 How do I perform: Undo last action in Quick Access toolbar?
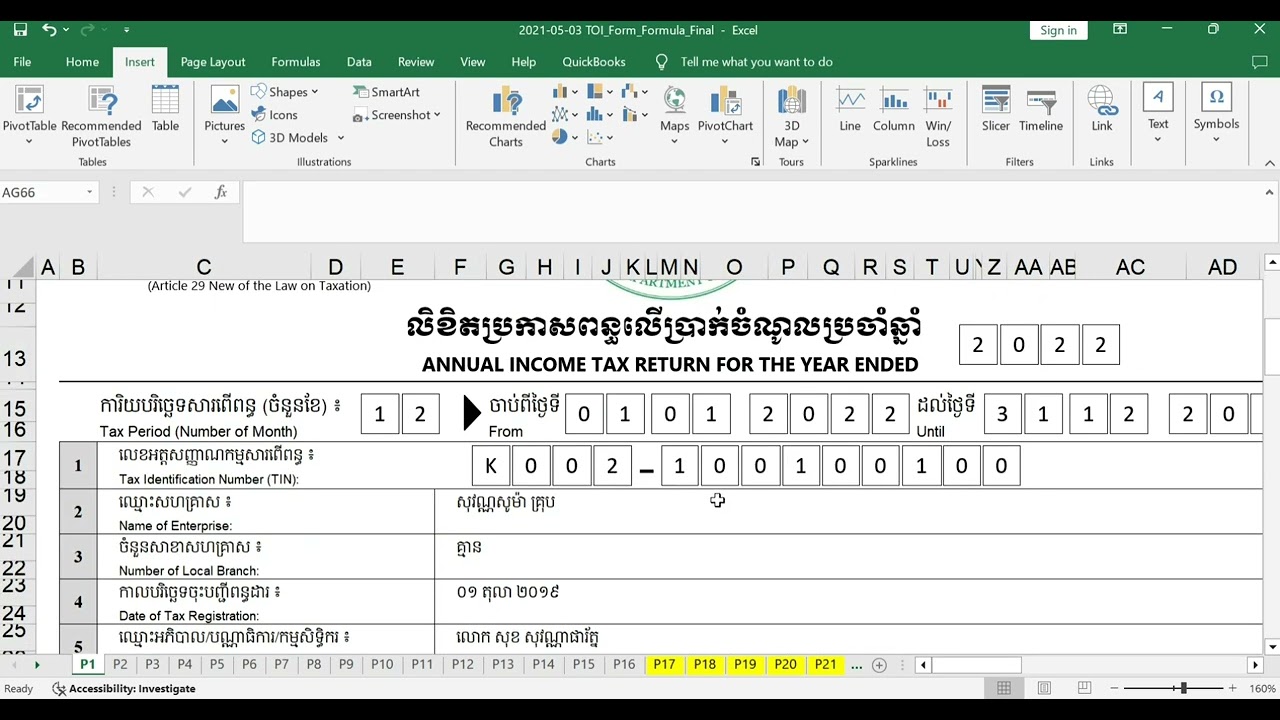point(49,30)
